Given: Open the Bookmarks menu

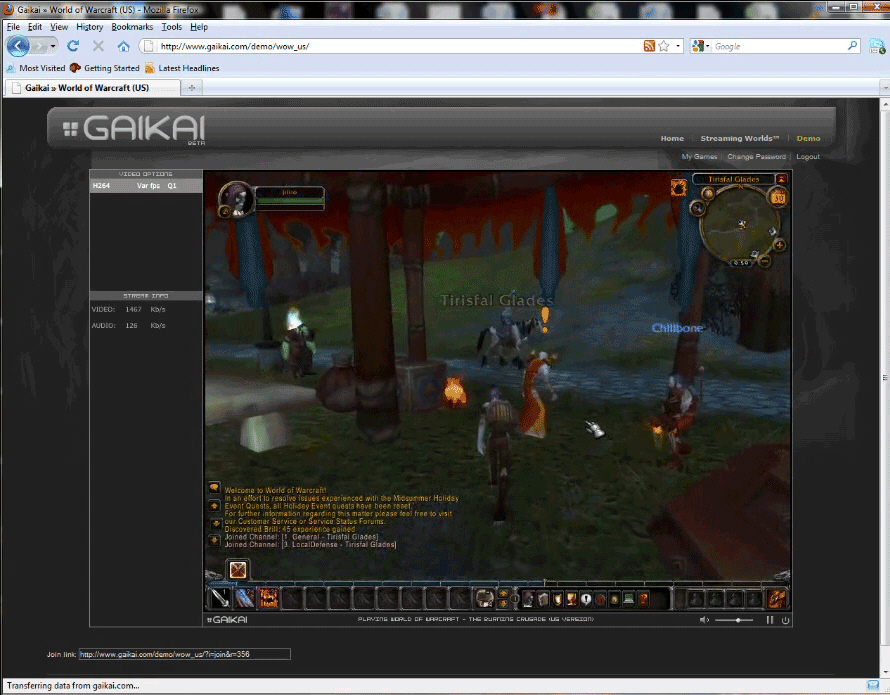Looking at the screenshot, I should click(130, 27).
